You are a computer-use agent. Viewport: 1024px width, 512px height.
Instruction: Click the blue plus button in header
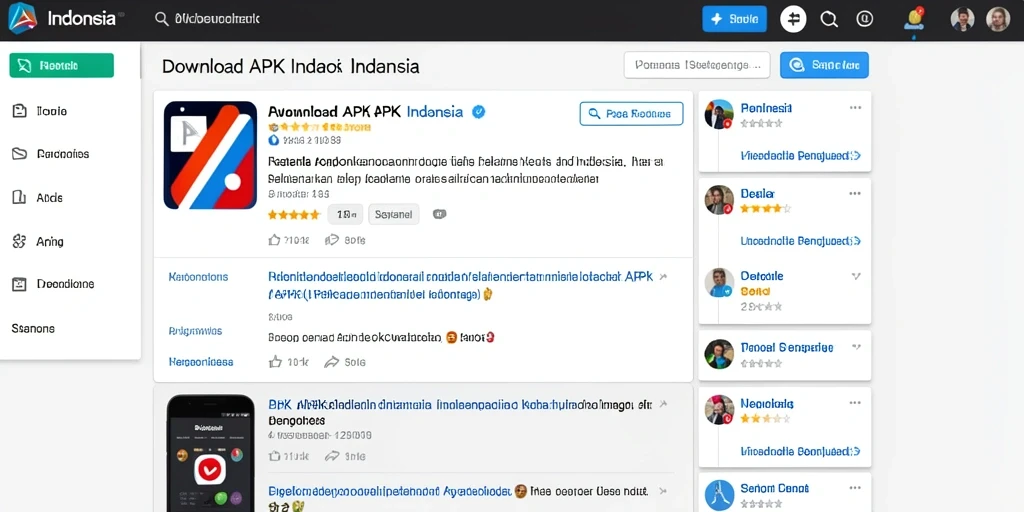click(x=734, y=19)
